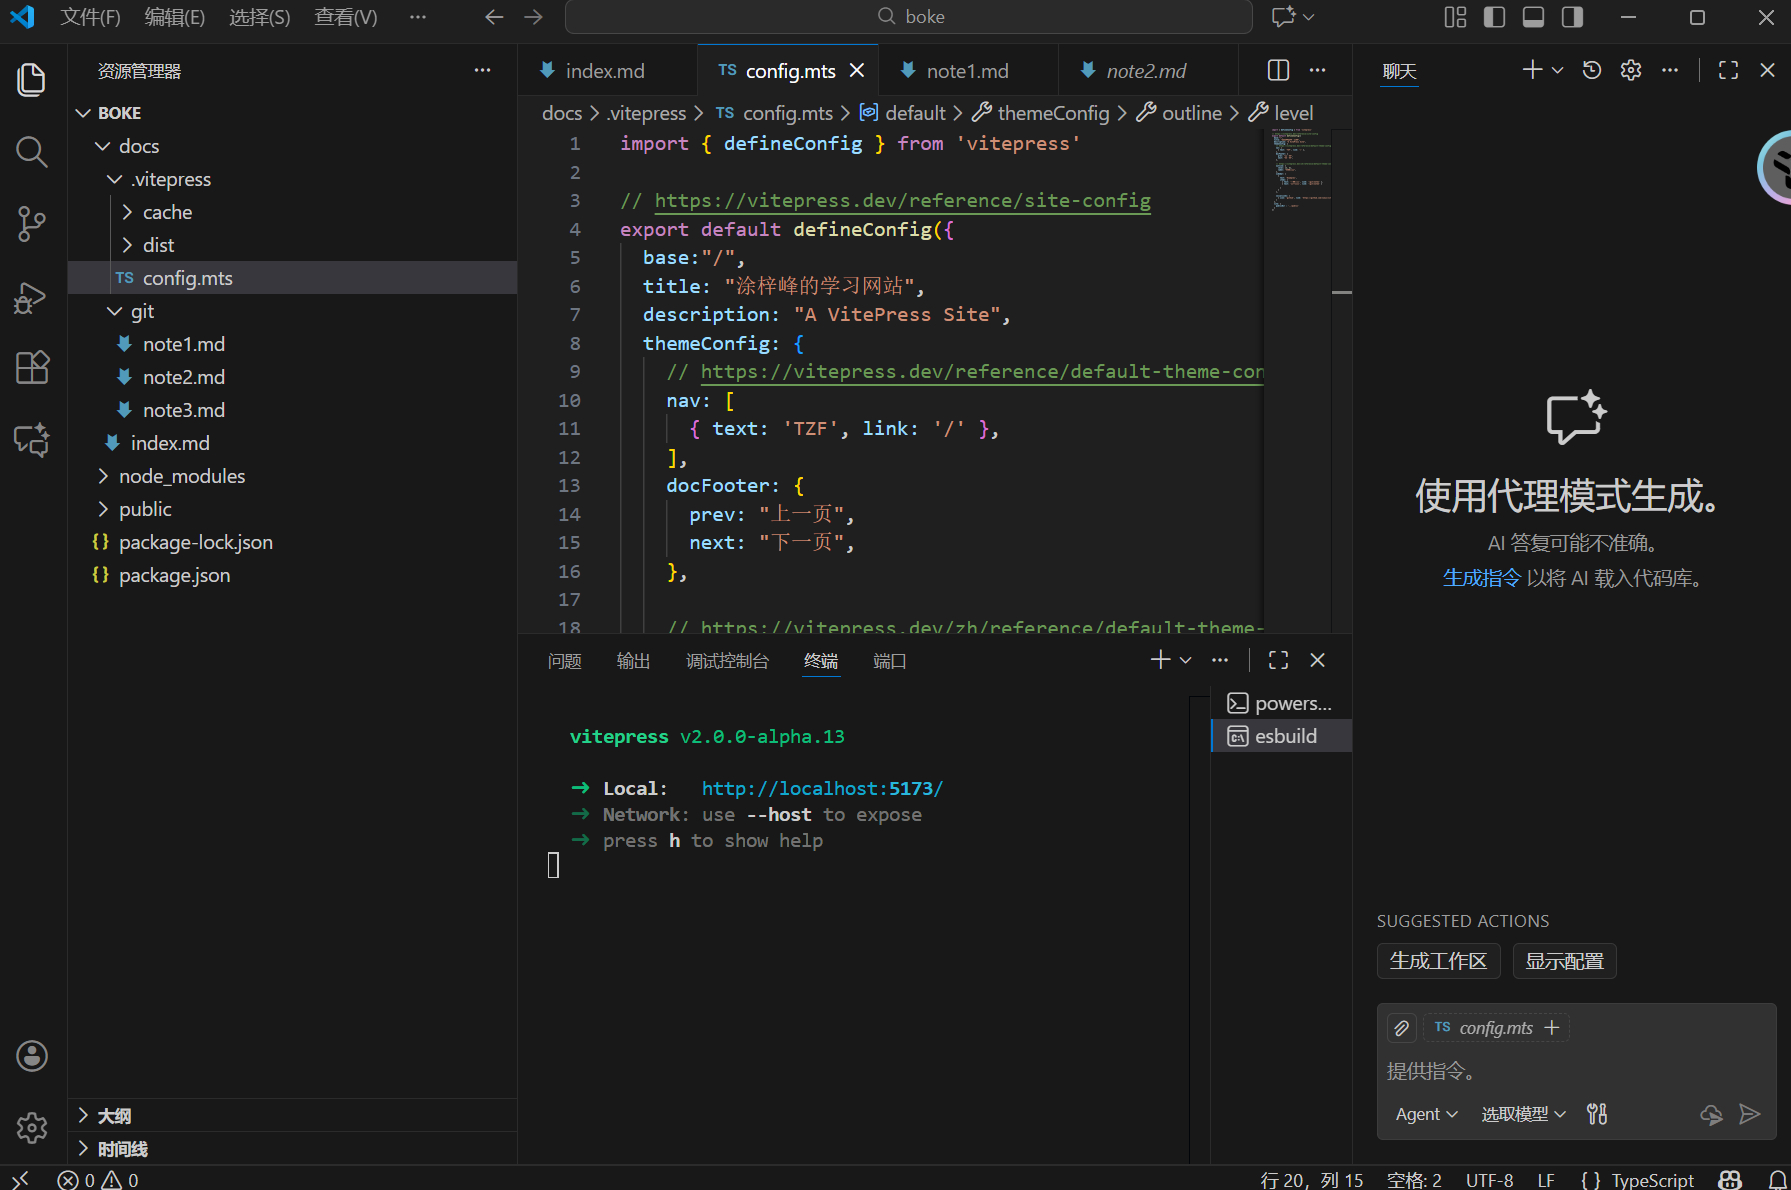
Task: Open the Search view in activity bar
Action: point(32,152)
